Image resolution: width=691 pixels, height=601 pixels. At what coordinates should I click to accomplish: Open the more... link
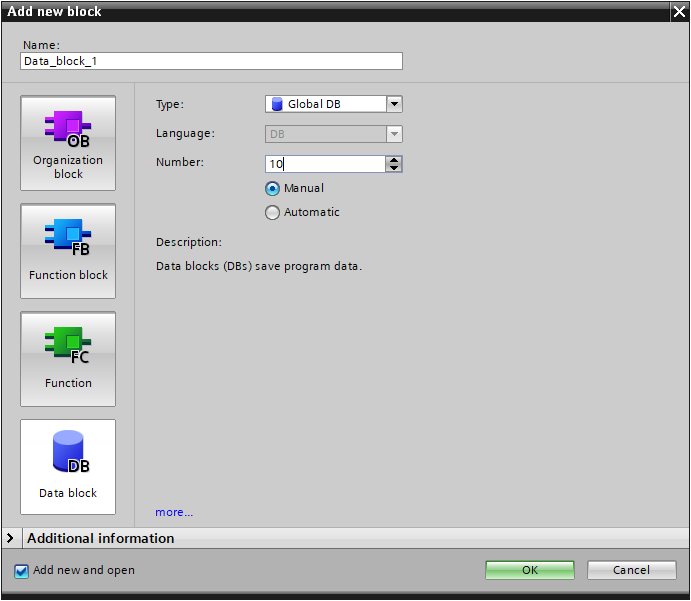(174, 512)
